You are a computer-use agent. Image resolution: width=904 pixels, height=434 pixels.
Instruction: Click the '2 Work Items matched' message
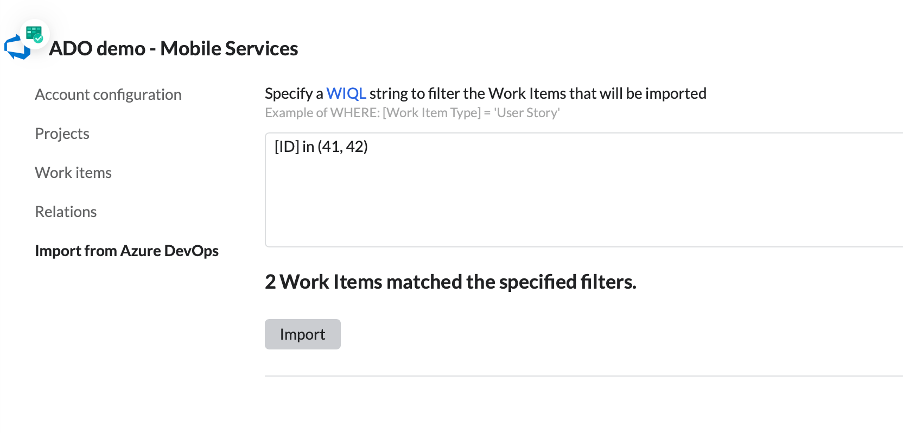(450, 282)
